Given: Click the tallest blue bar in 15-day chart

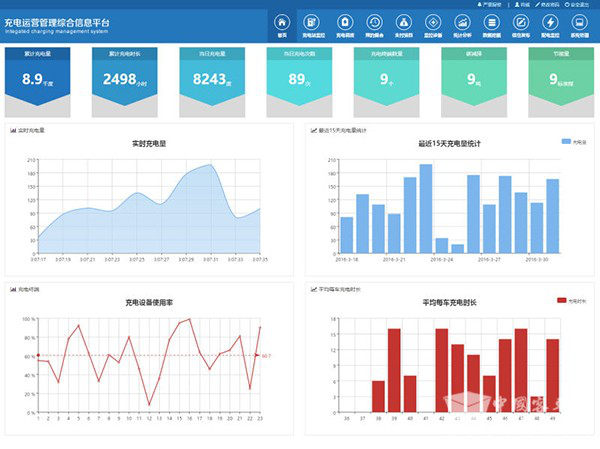Looking at the screenshot, I should point(425,207).
